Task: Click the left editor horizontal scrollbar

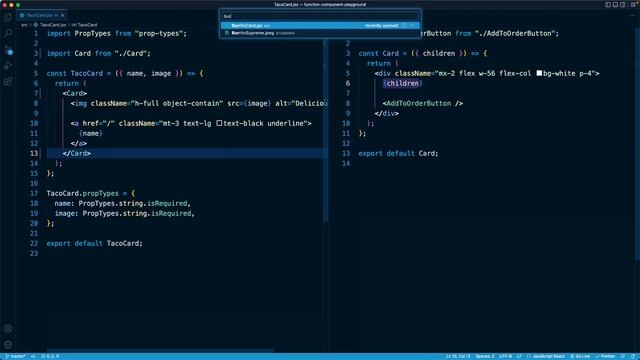Action: 160,351
